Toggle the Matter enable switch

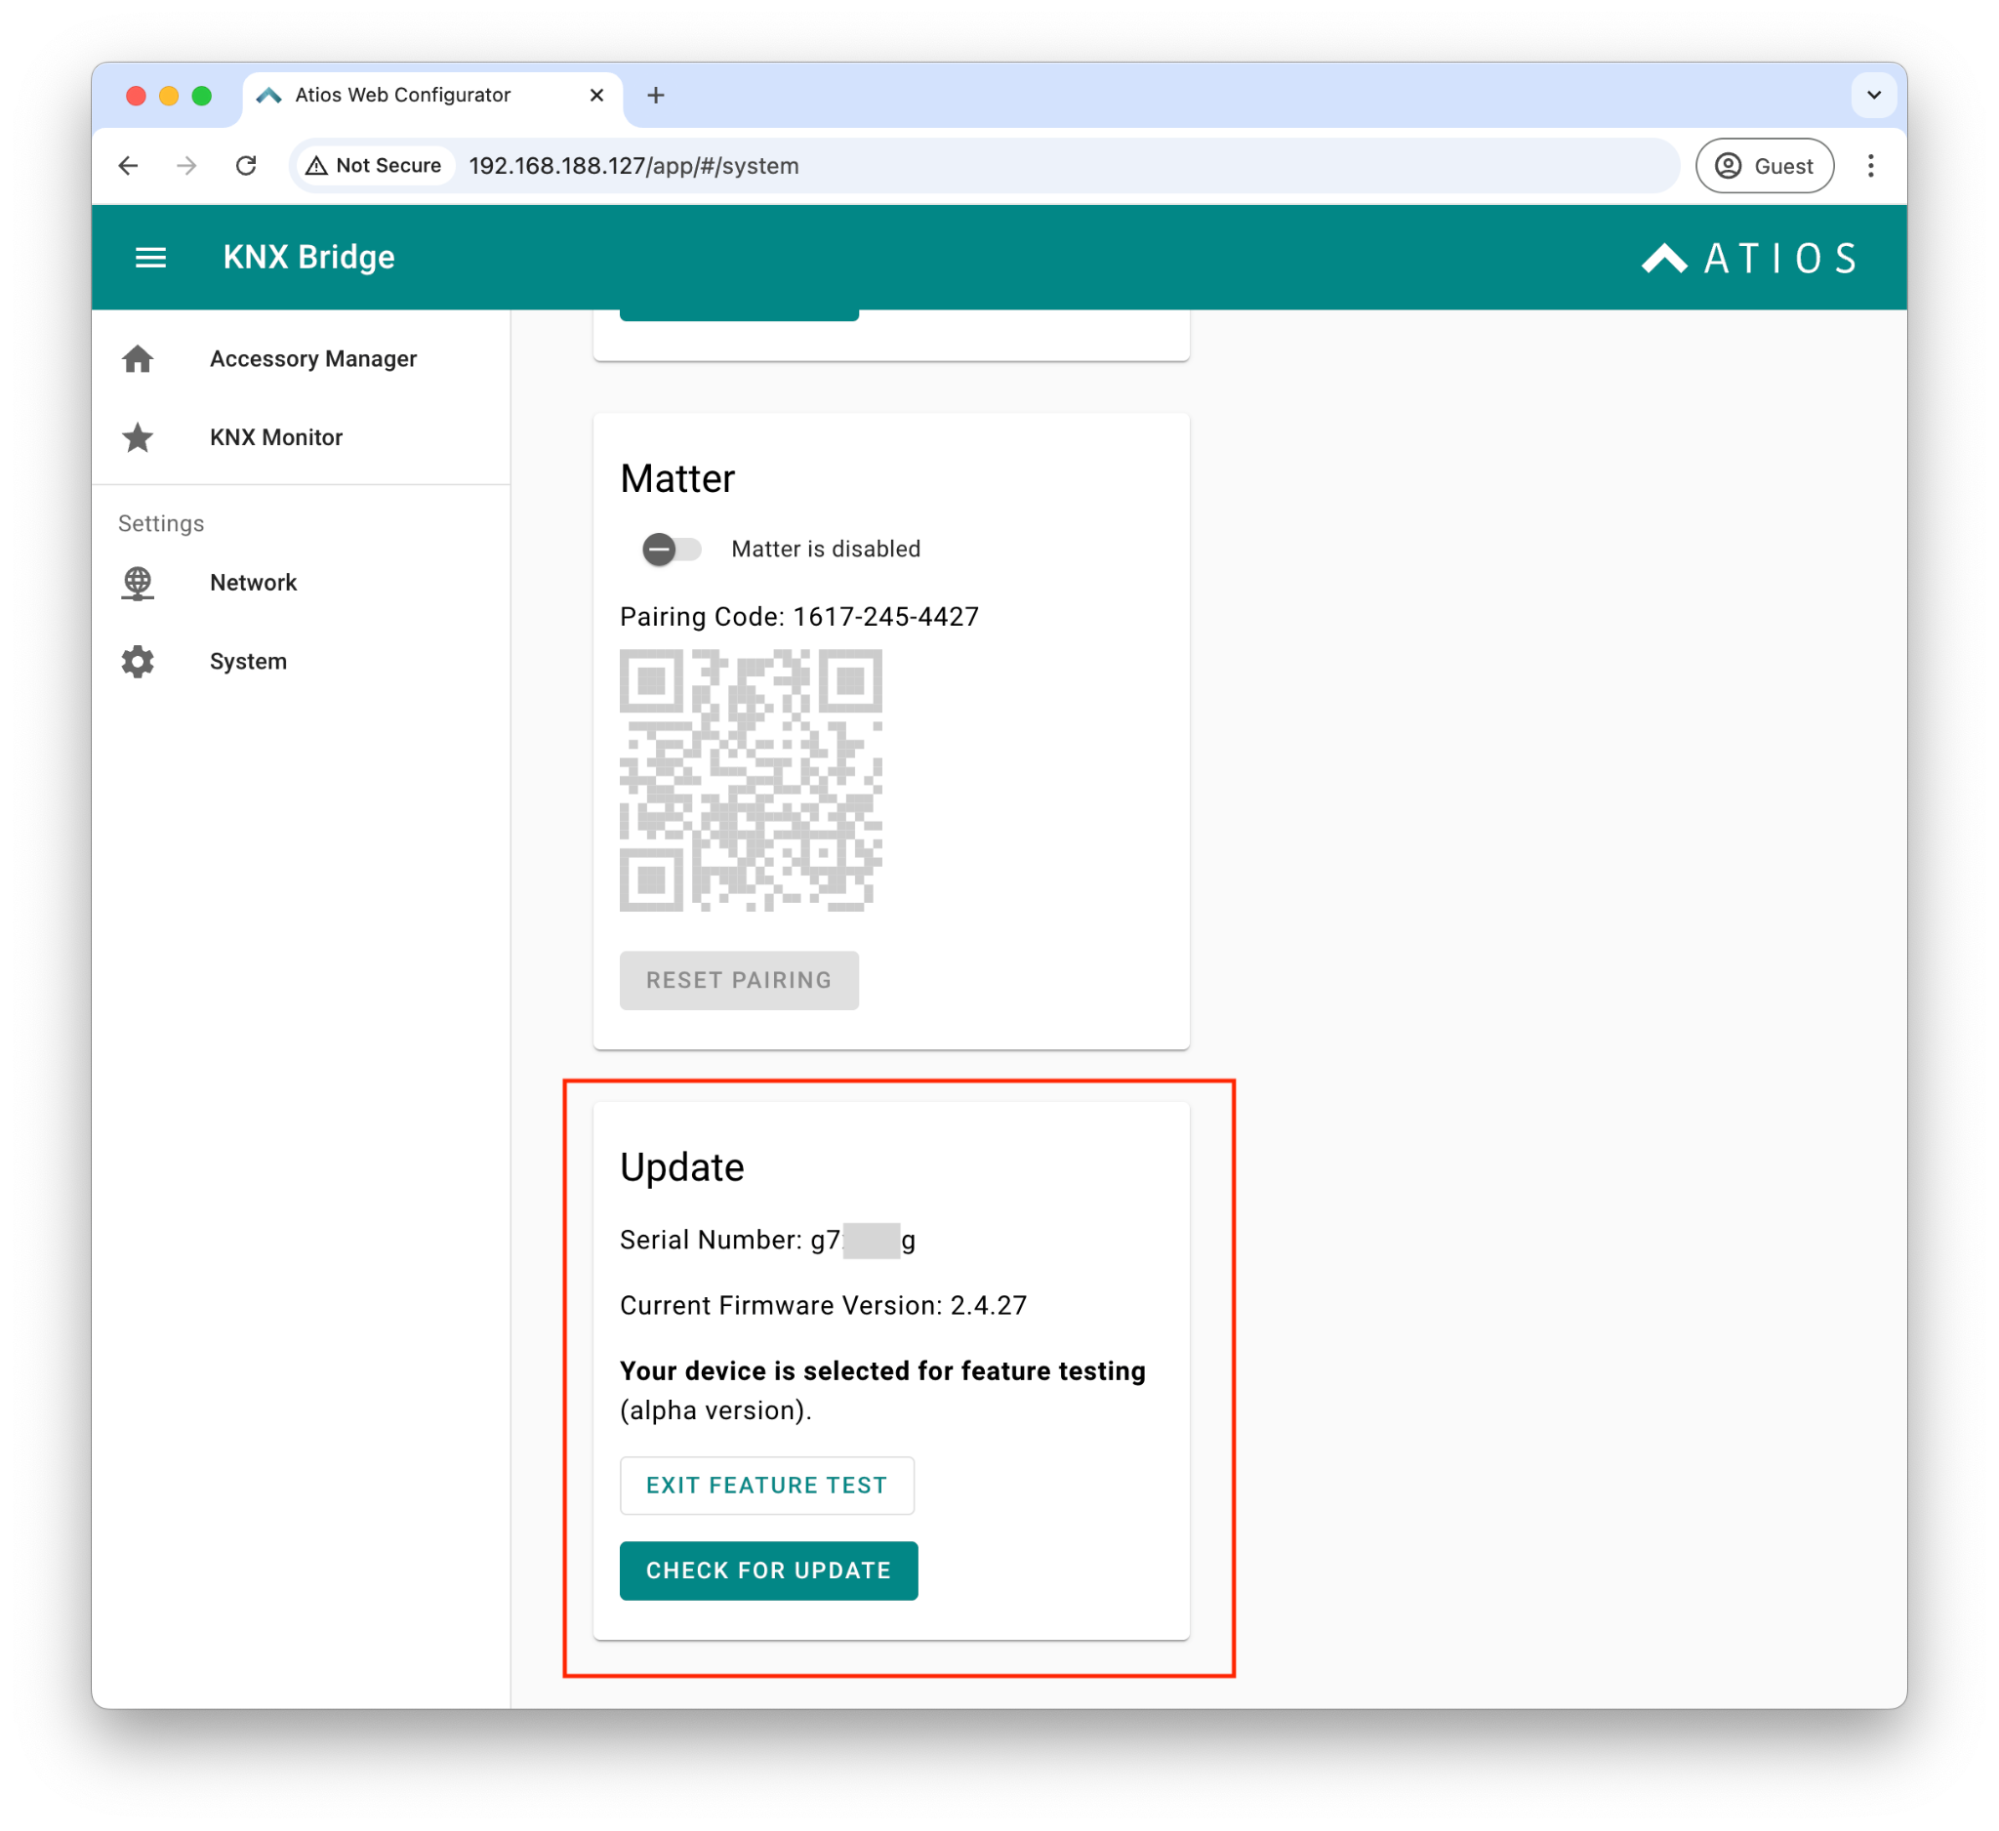[671, 548]
